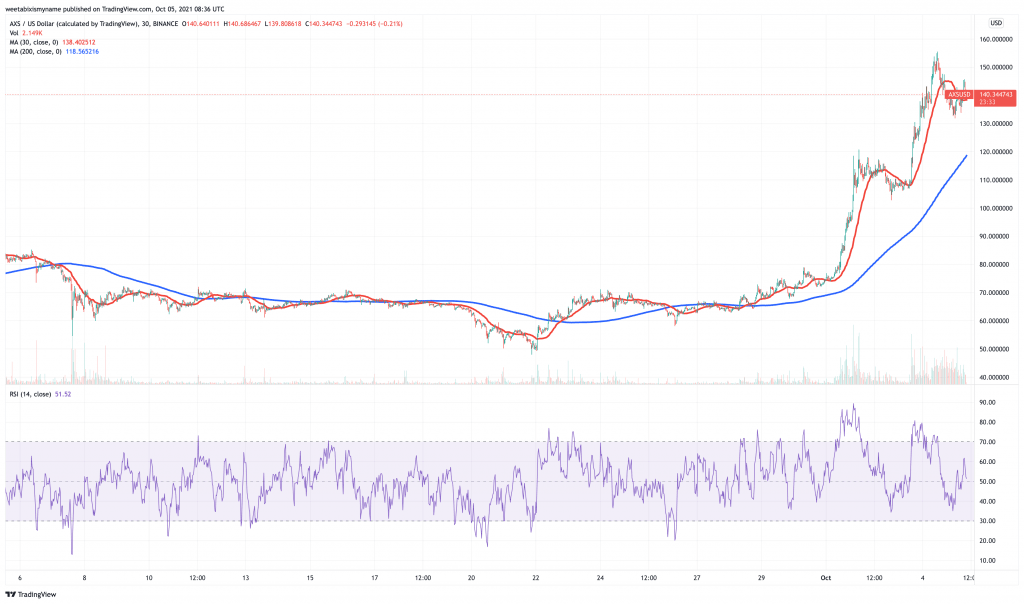The height and width of the screenshot is (604, 1024).
Task: Click the date axis label 10
Action: pyautogui.click(x=149, y=578)
